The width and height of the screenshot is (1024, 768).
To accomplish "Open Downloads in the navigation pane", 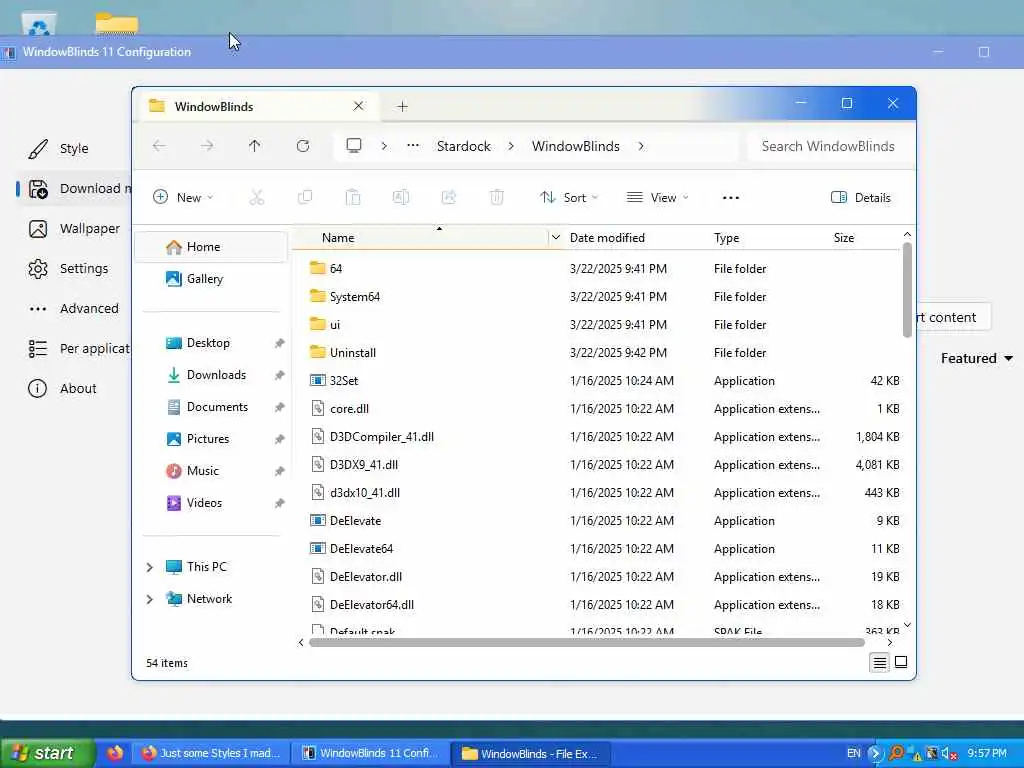I will [216, 375].
